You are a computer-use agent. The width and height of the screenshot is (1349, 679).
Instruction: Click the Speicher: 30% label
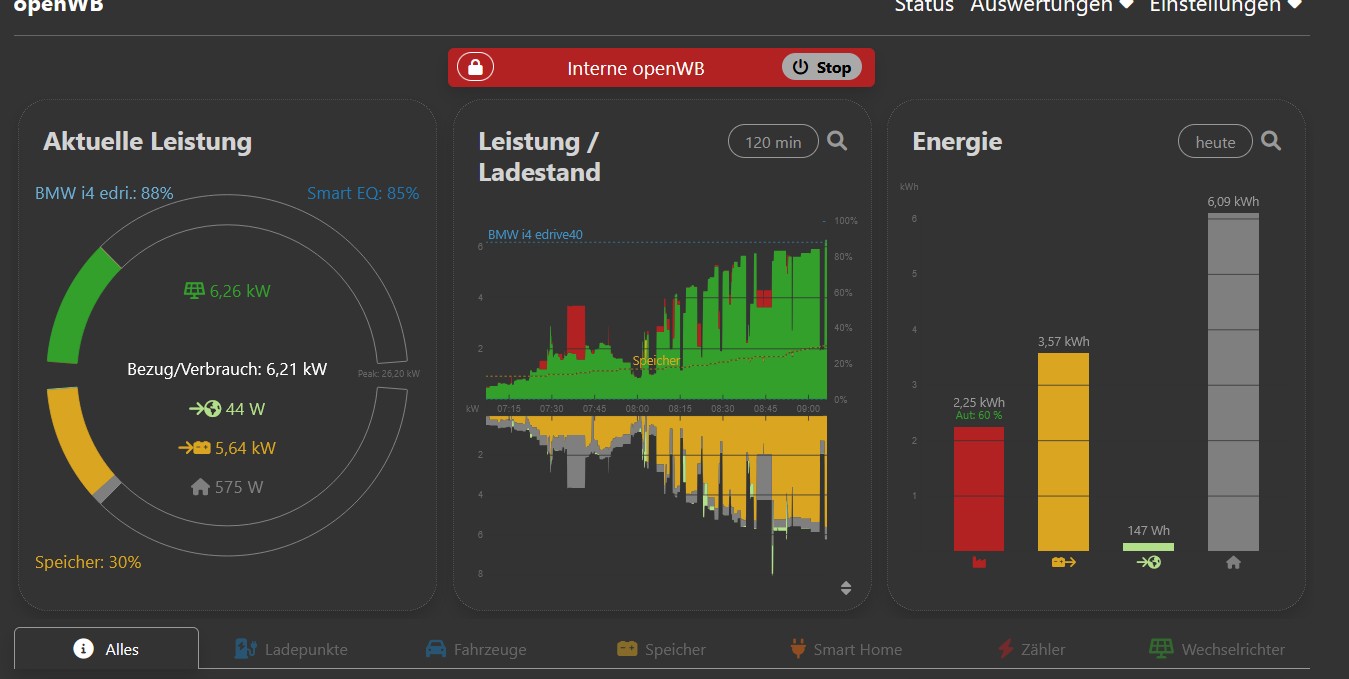point(88,562)
